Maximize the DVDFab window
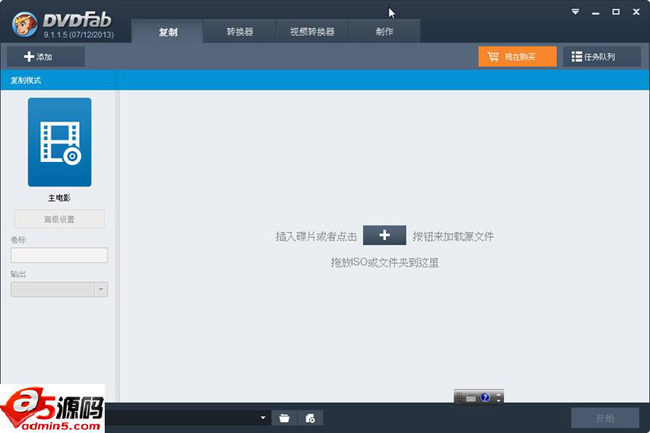 pos(616,12)
